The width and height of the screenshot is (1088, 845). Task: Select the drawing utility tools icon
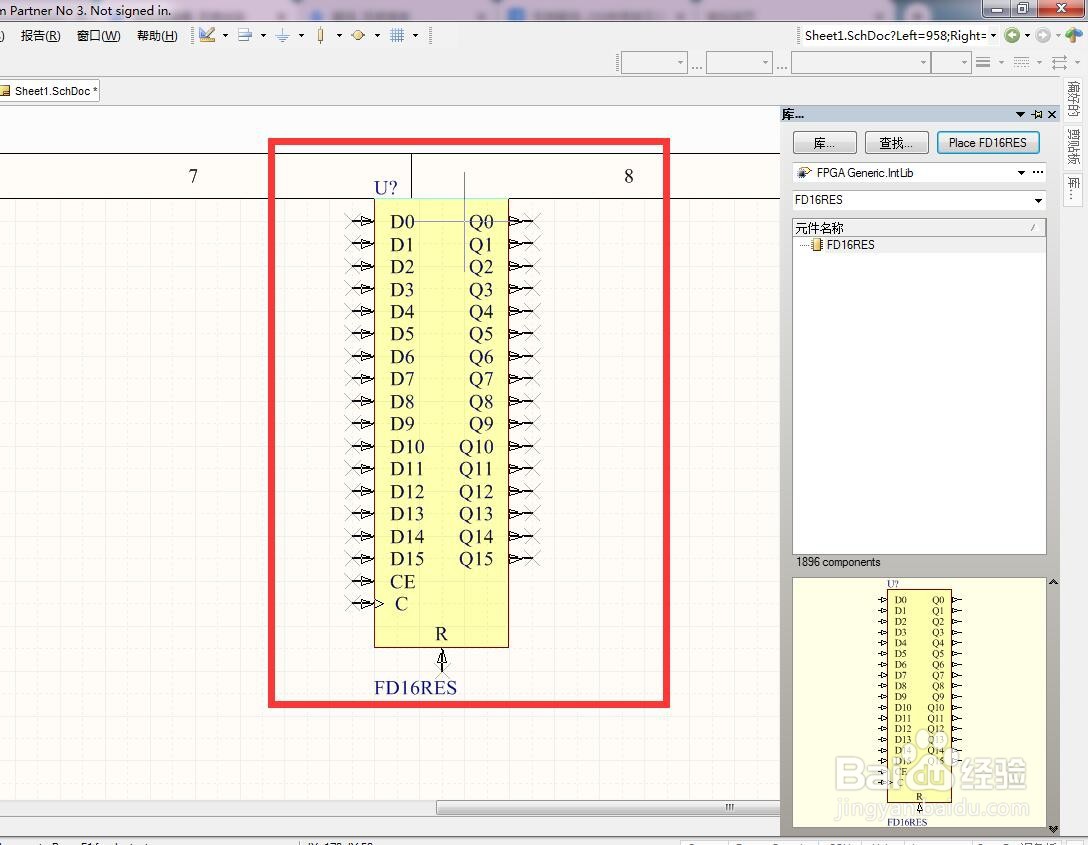(207, 35)
